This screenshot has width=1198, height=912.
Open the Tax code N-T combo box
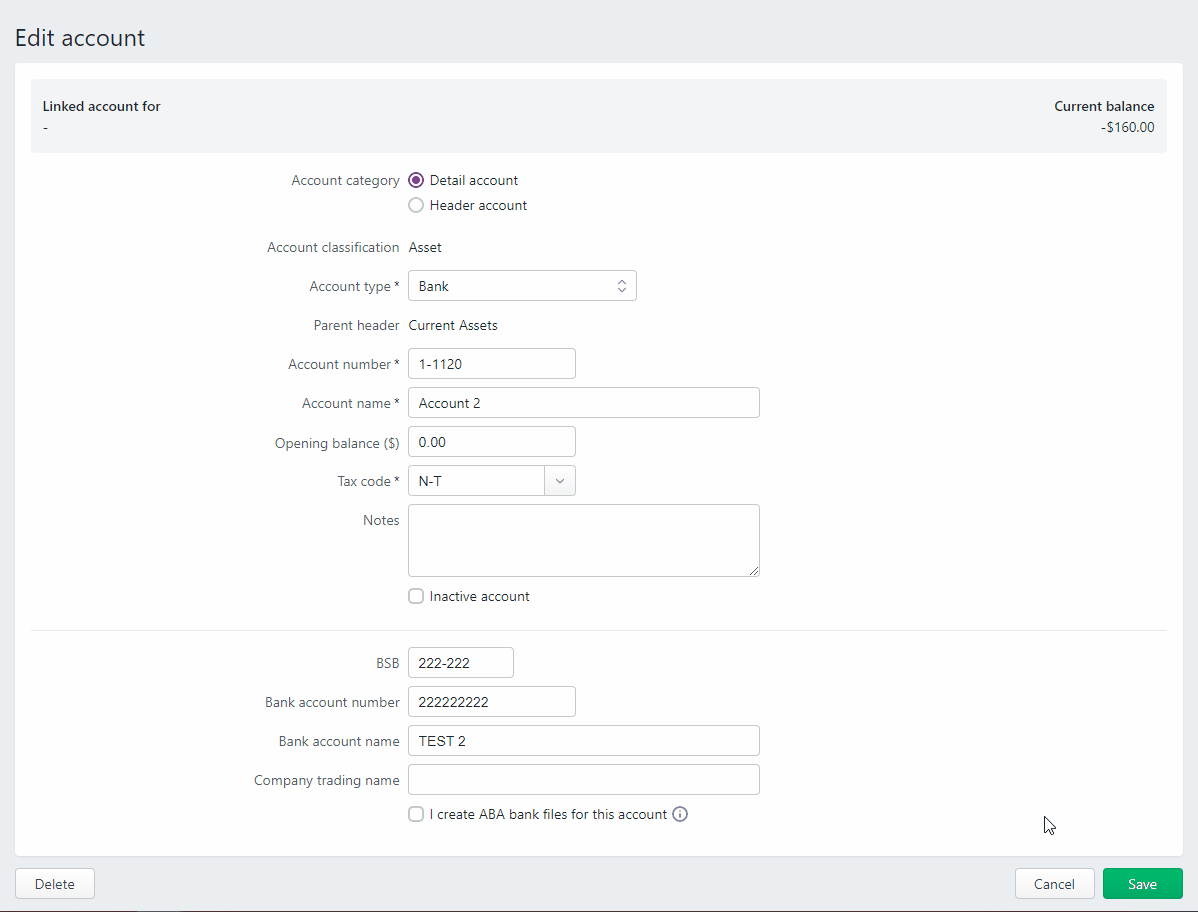[491, 481]
